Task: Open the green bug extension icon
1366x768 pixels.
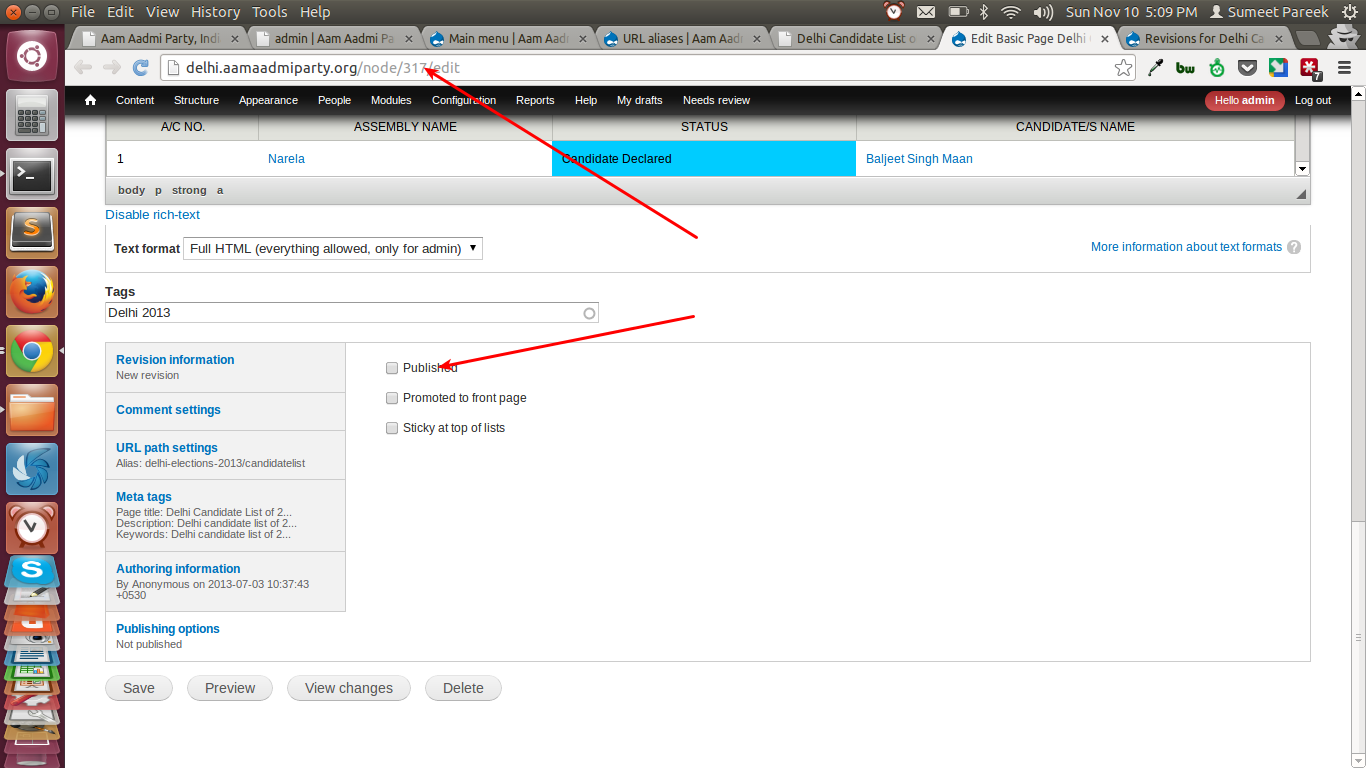Action: 1217,68
